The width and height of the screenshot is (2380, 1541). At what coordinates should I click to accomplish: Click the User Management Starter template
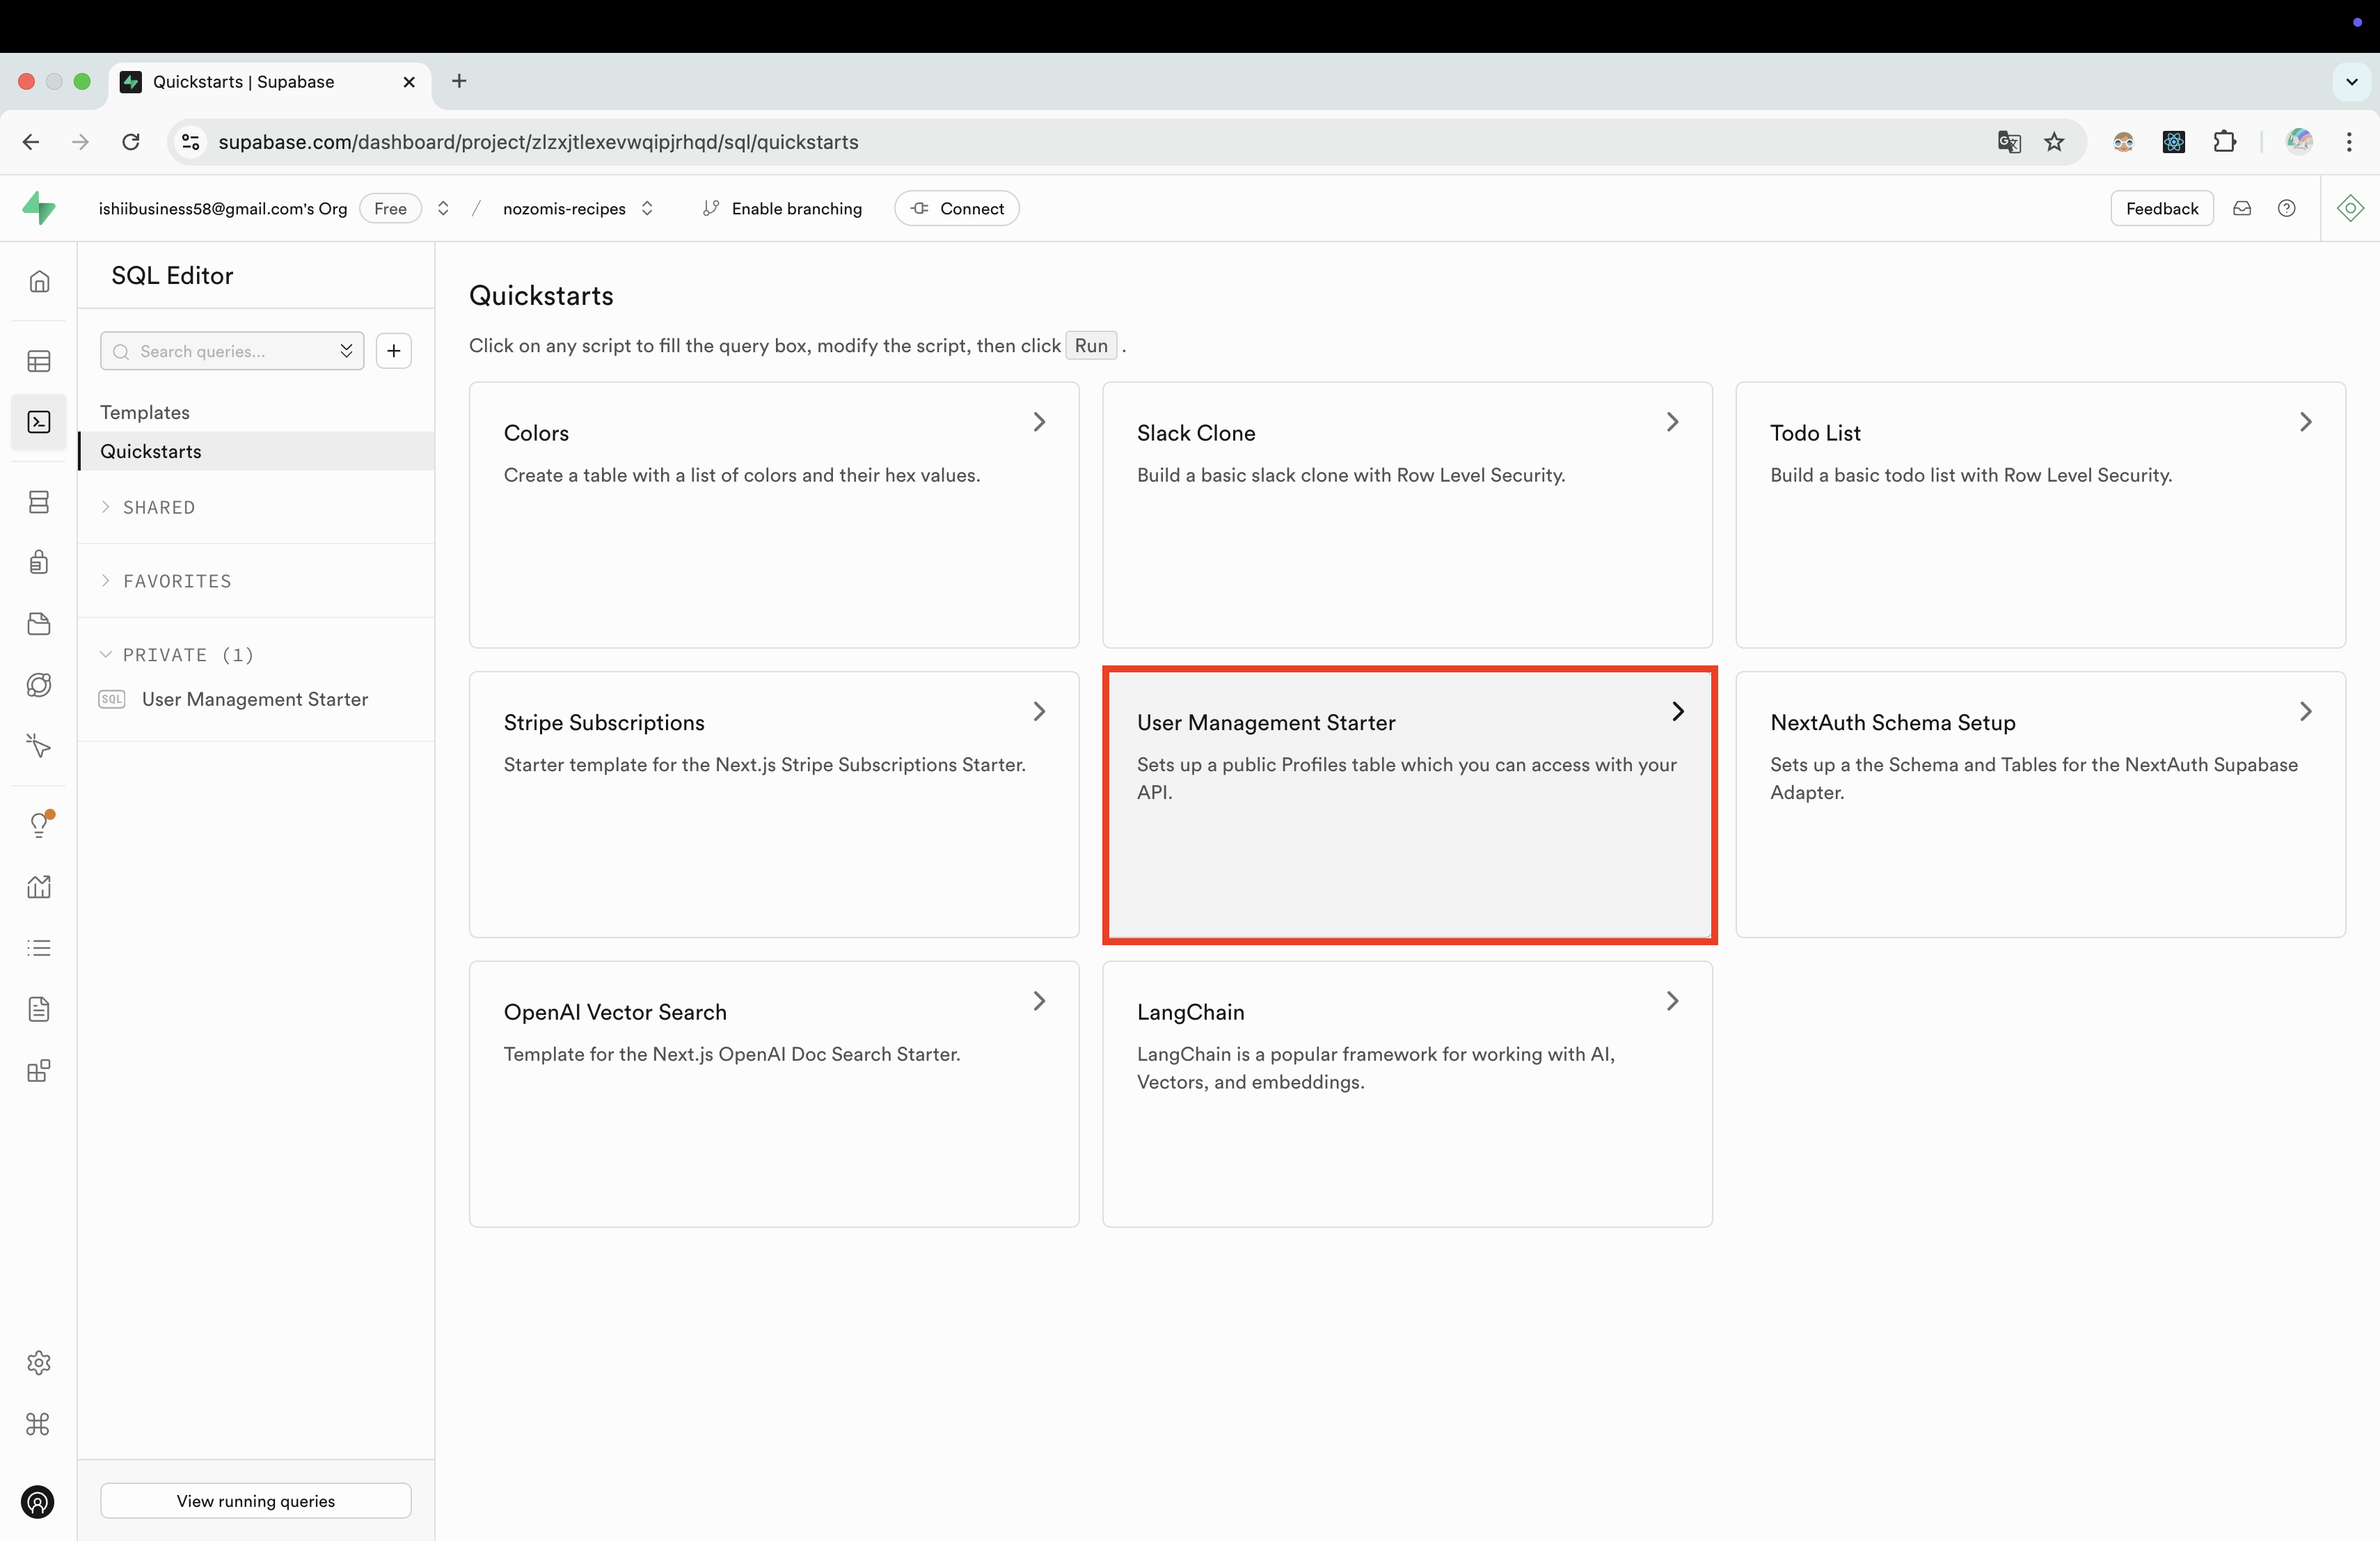point(1407,803)
